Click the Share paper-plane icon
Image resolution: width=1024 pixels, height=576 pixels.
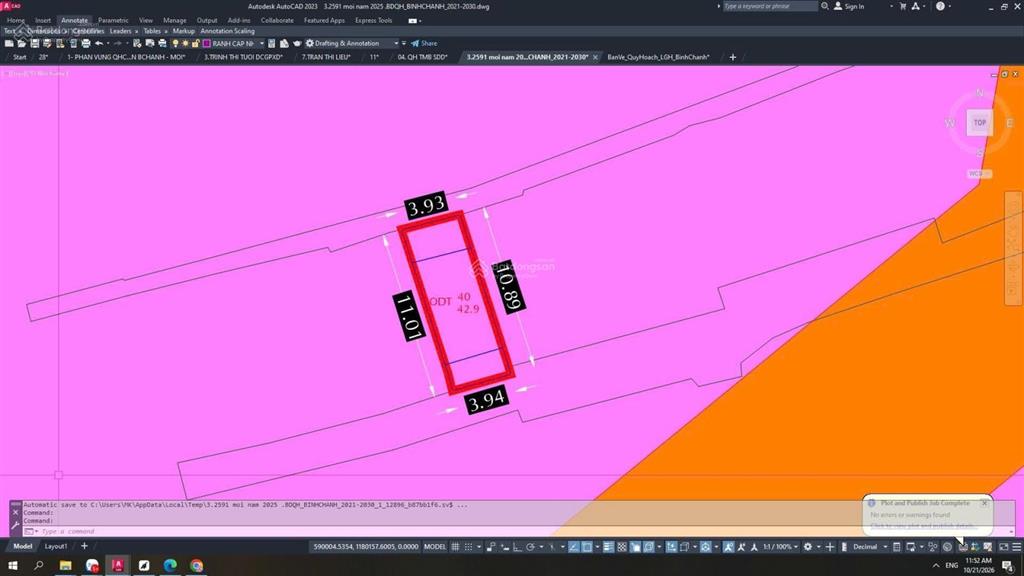(x=415, y=44)
